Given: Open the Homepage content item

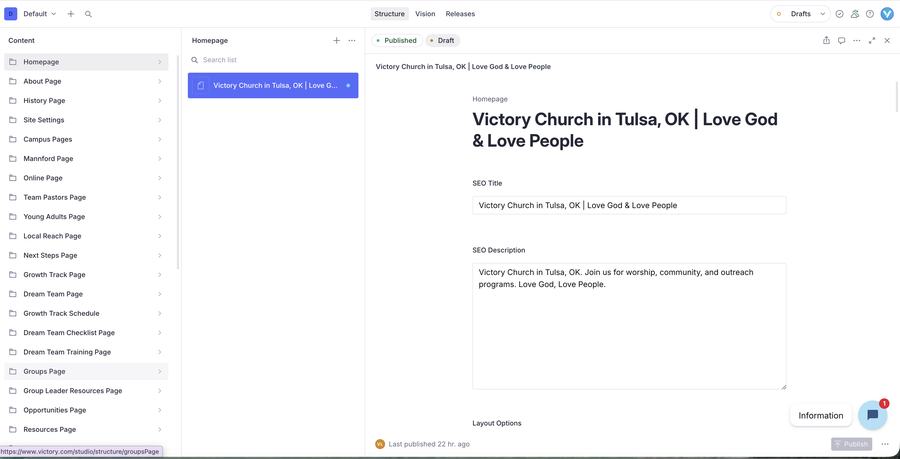Looking at the screenshot, I should (86, 62).
